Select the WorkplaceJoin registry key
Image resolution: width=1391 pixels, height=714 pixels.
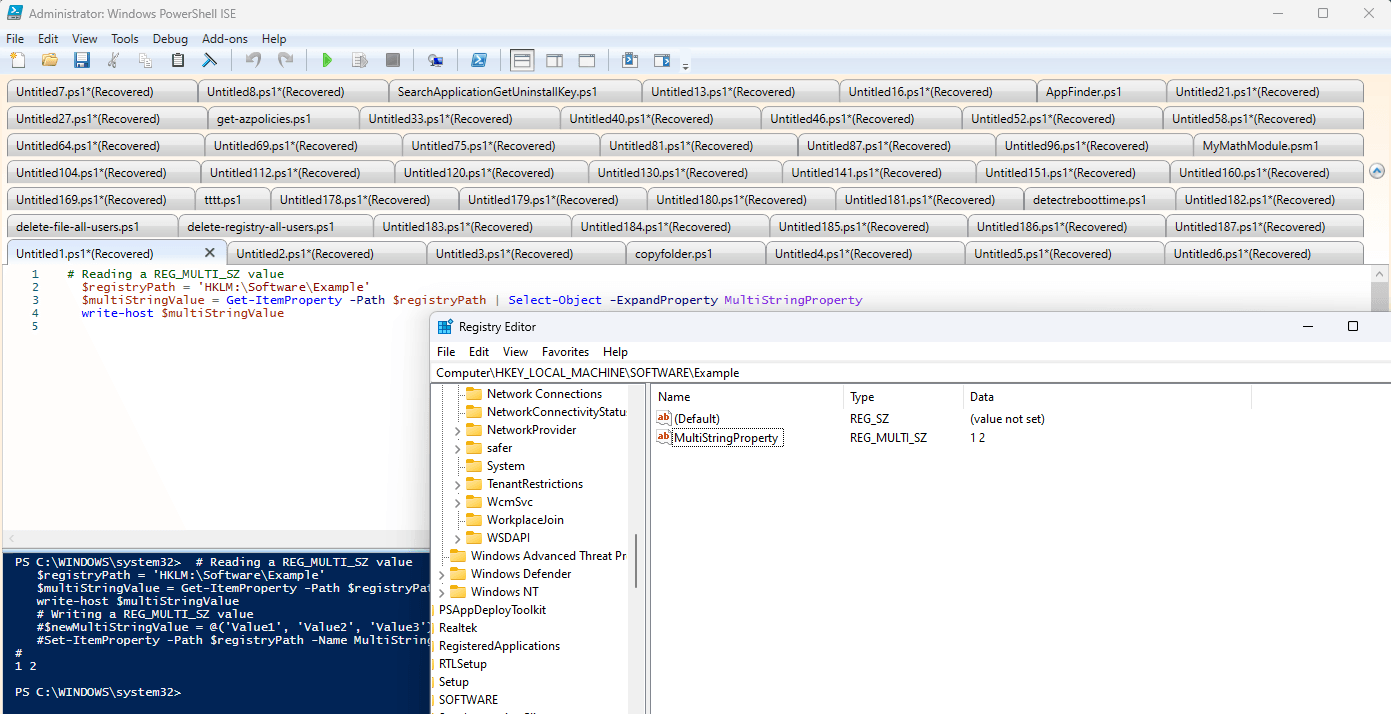pos(525,520)
